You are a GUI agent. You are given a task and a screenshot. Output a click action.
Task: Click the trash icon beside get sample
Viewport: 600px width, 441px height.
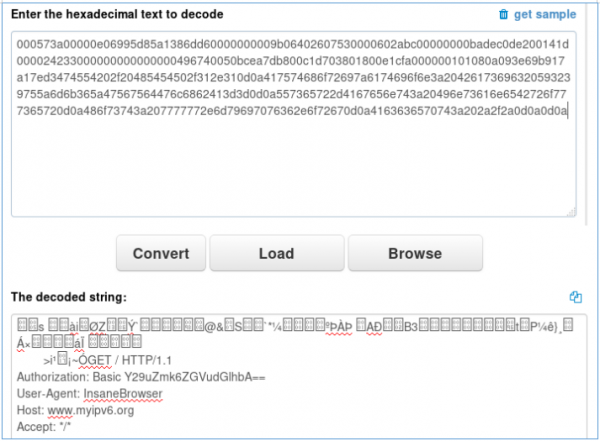click(503, 15)
